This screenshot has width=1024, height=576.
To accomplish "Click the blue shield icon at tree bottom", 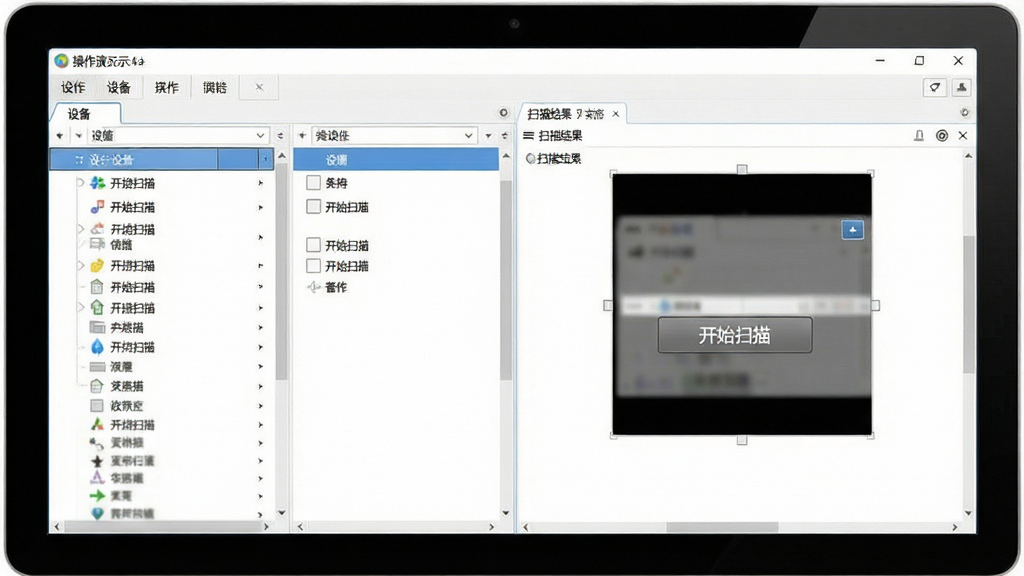I will [x=97, y=513].
